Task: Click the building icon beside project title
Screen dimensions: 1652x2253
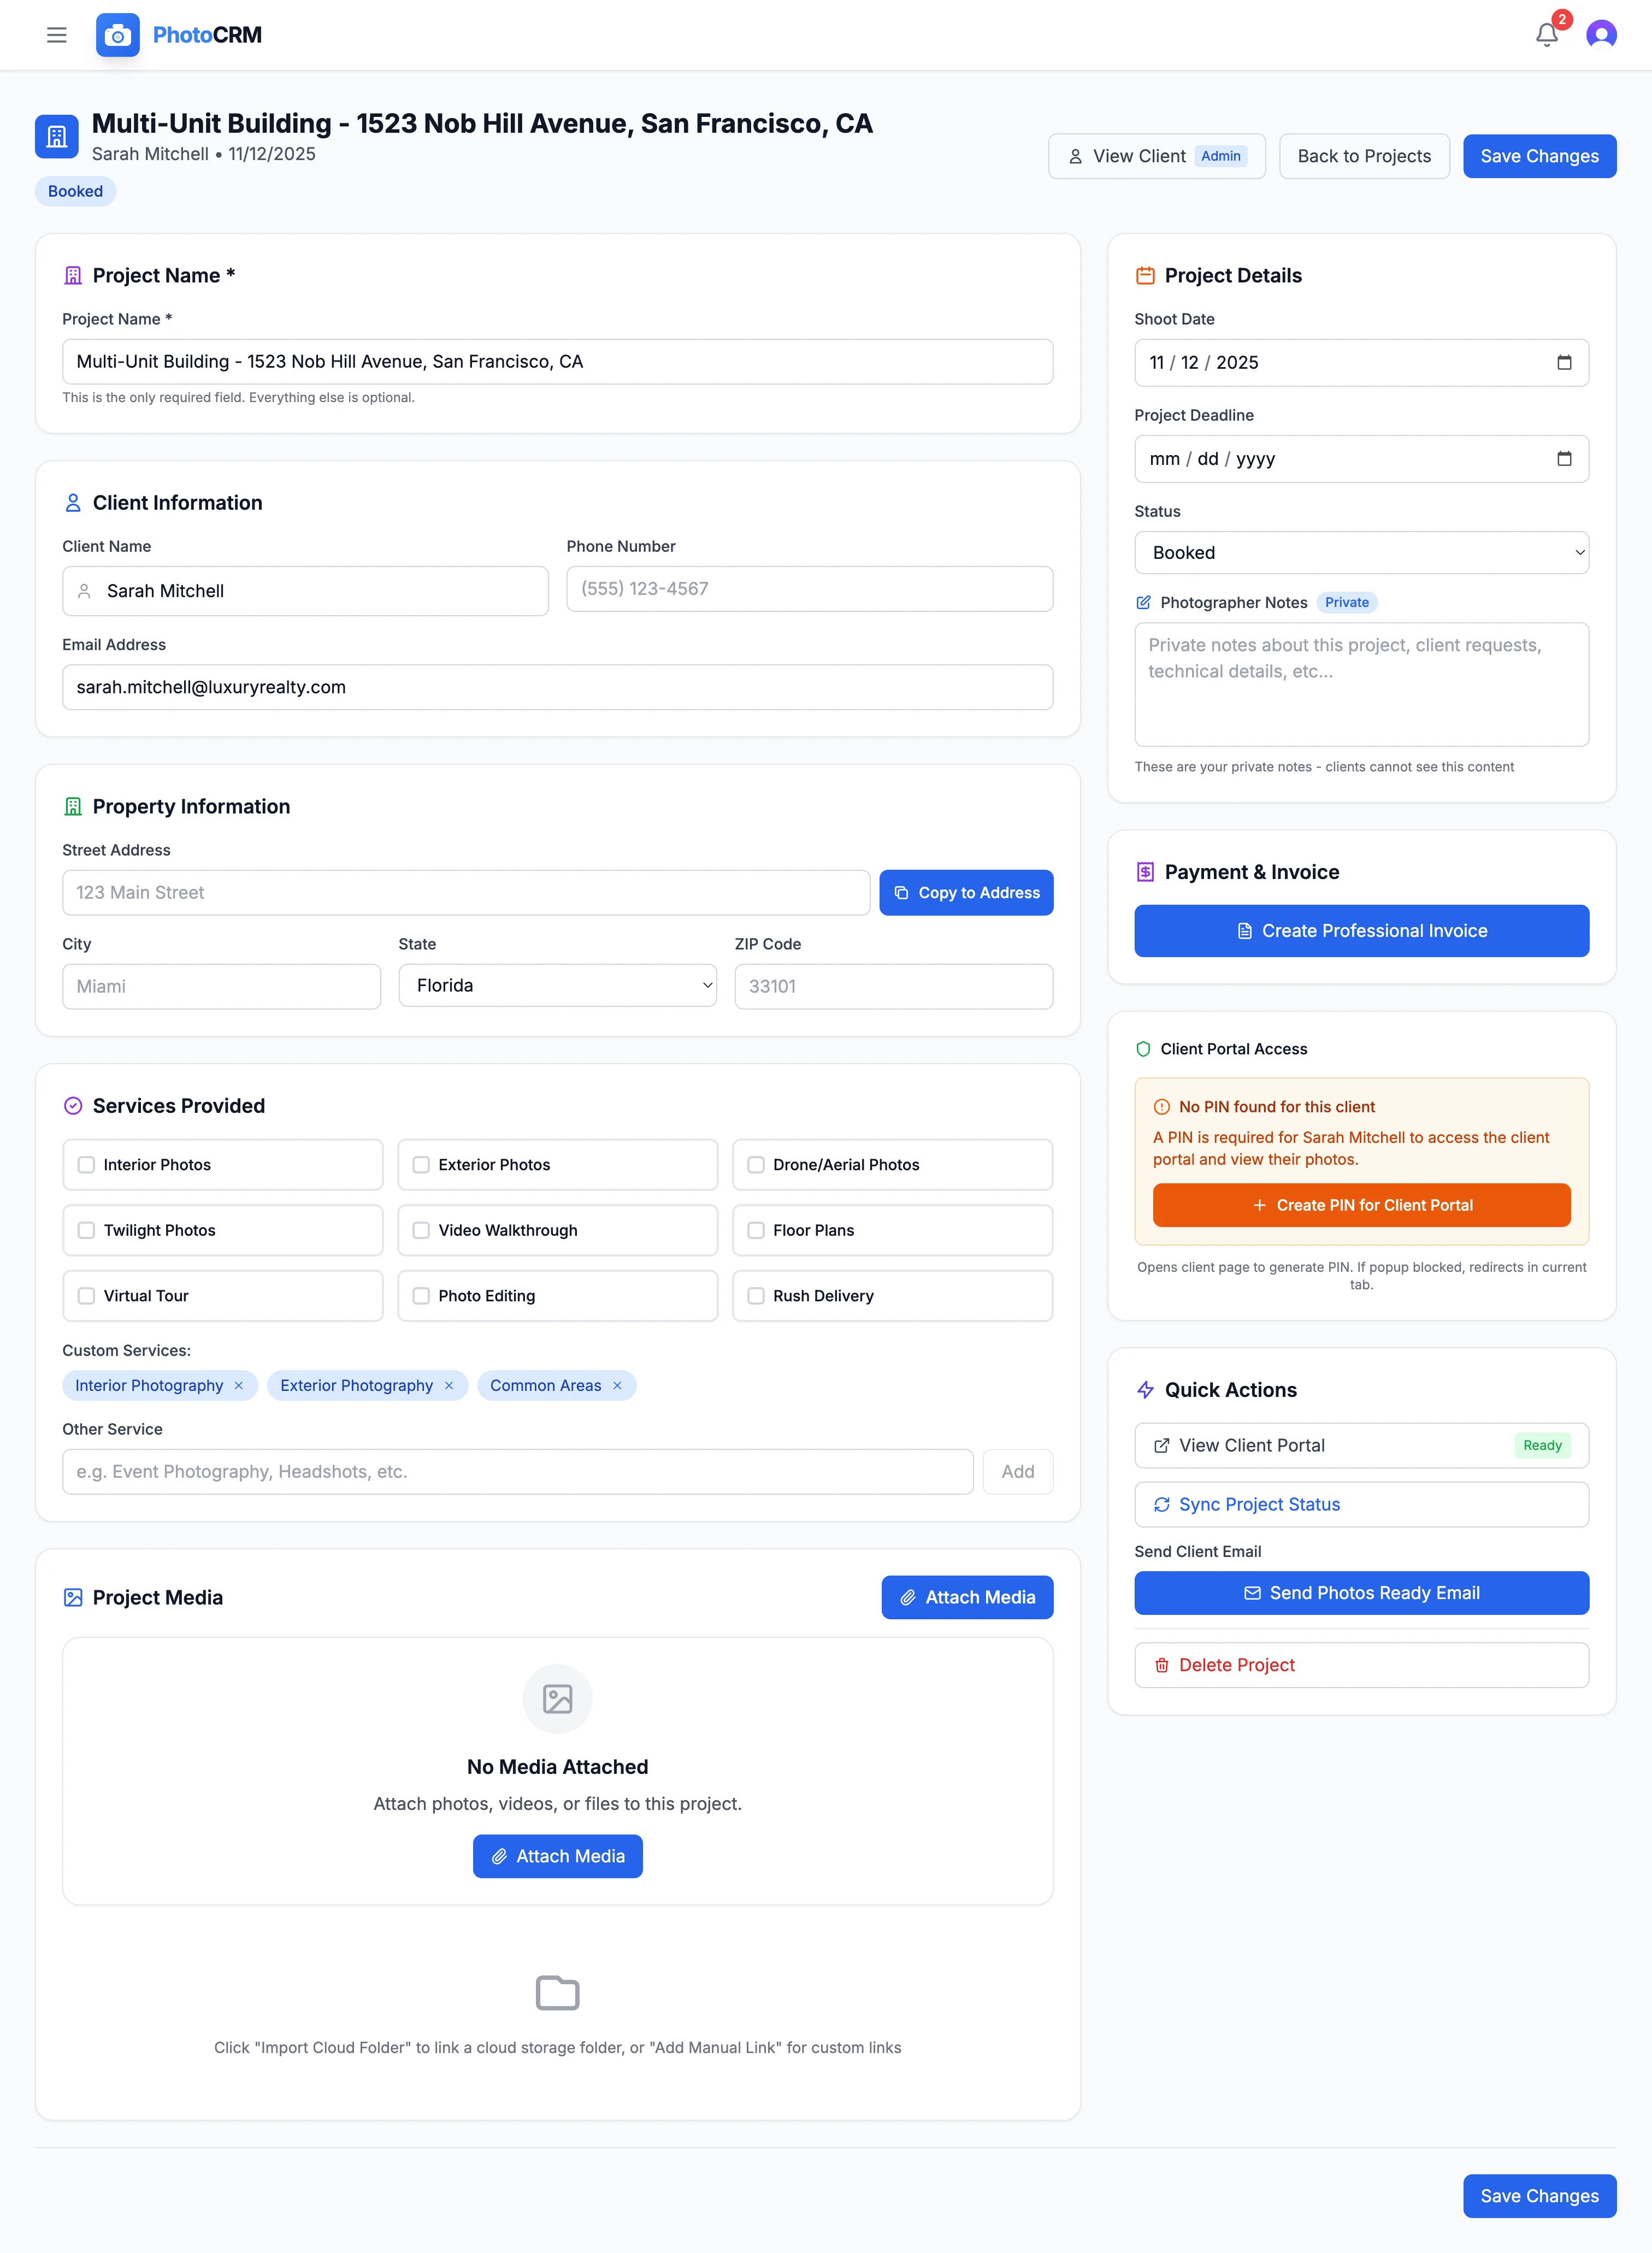Action: pyautogui.click(x=57, y=136)
